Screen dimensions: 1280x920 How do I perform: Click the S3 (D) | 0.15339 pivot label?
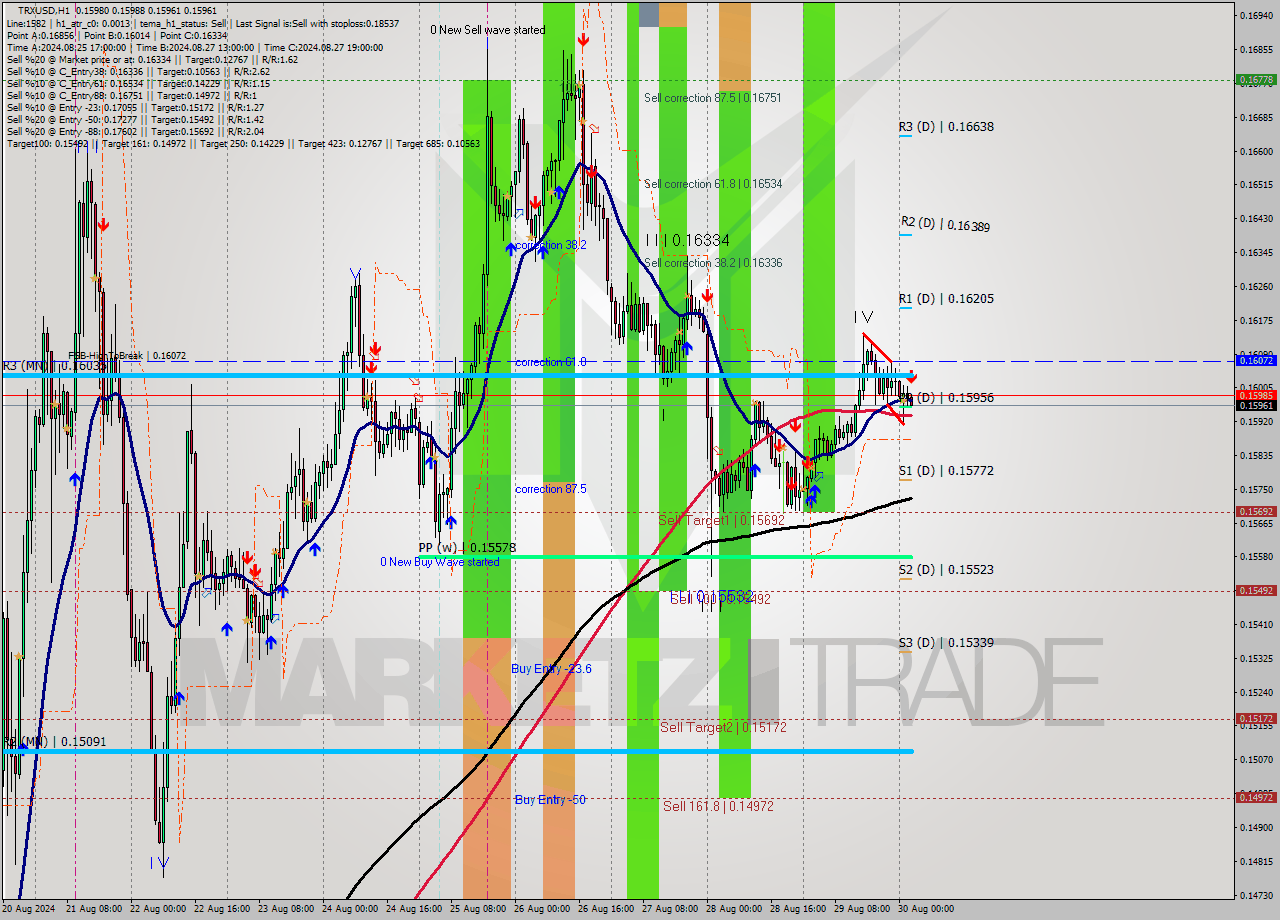coord(946,643)
